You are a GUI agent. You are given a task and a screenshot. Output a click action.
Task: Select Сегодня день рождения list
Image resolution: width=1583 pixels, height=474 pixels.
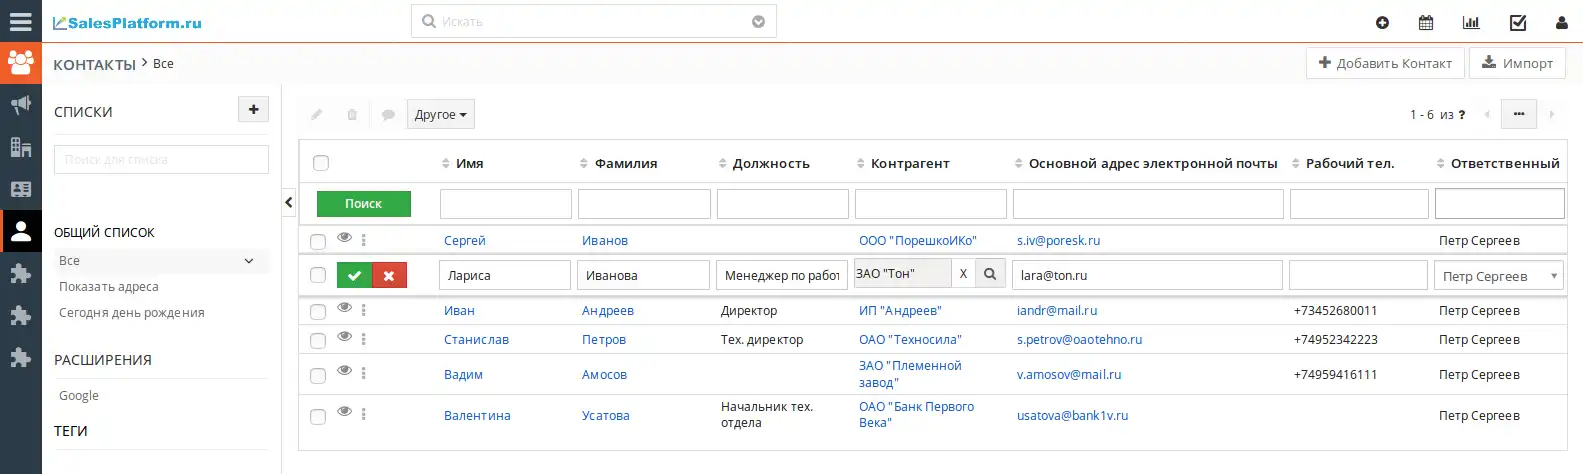[131, 313]
